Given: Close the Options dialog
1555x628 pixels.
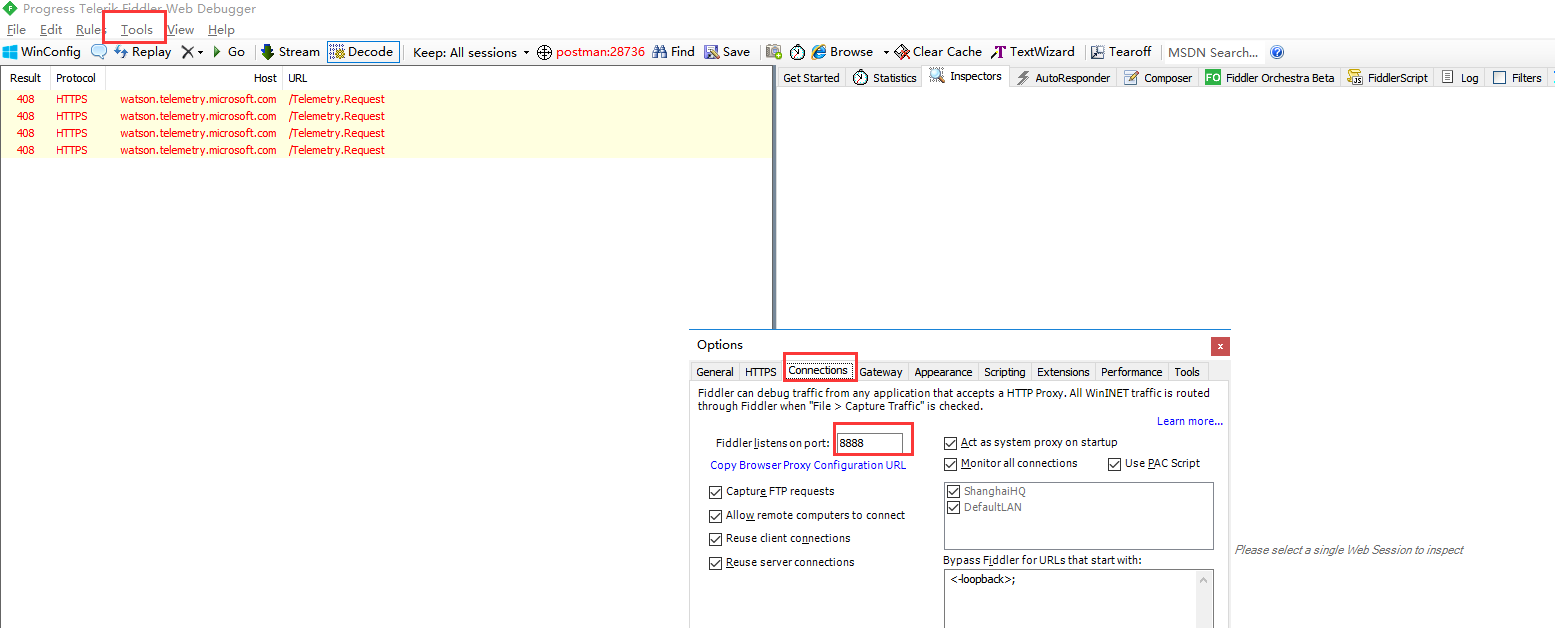Looking at the screenshot, I should point(1220,346).
